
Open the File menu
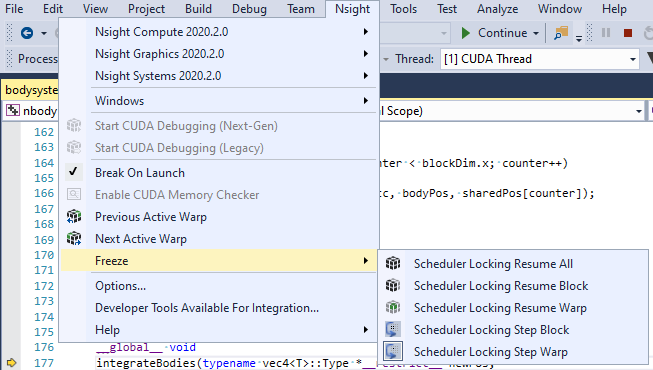pos(14,9)
